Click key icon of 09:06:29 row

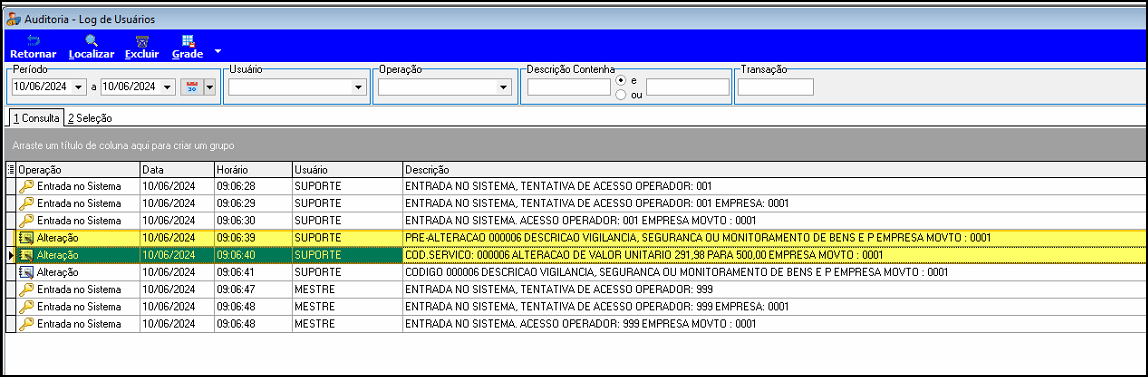(26, 203)
